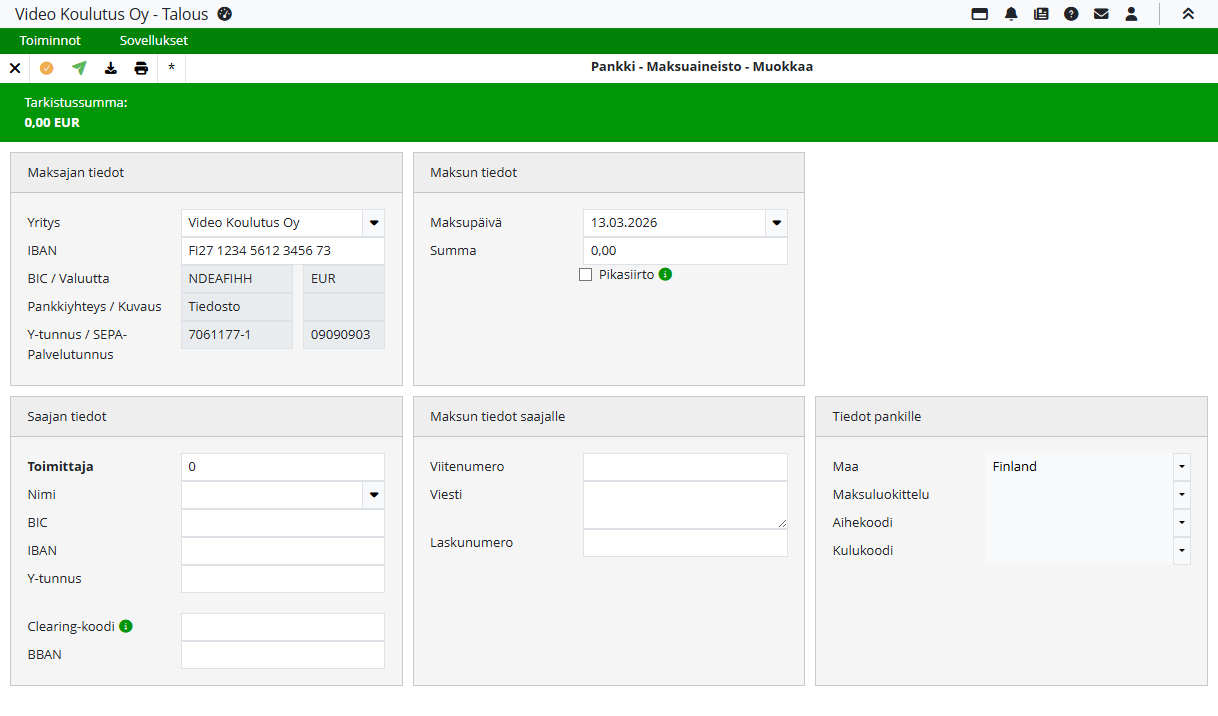The width and height of the screenshot is (1218, 716).
Task: Open messages with the envelope icon
Action: 1101,14
